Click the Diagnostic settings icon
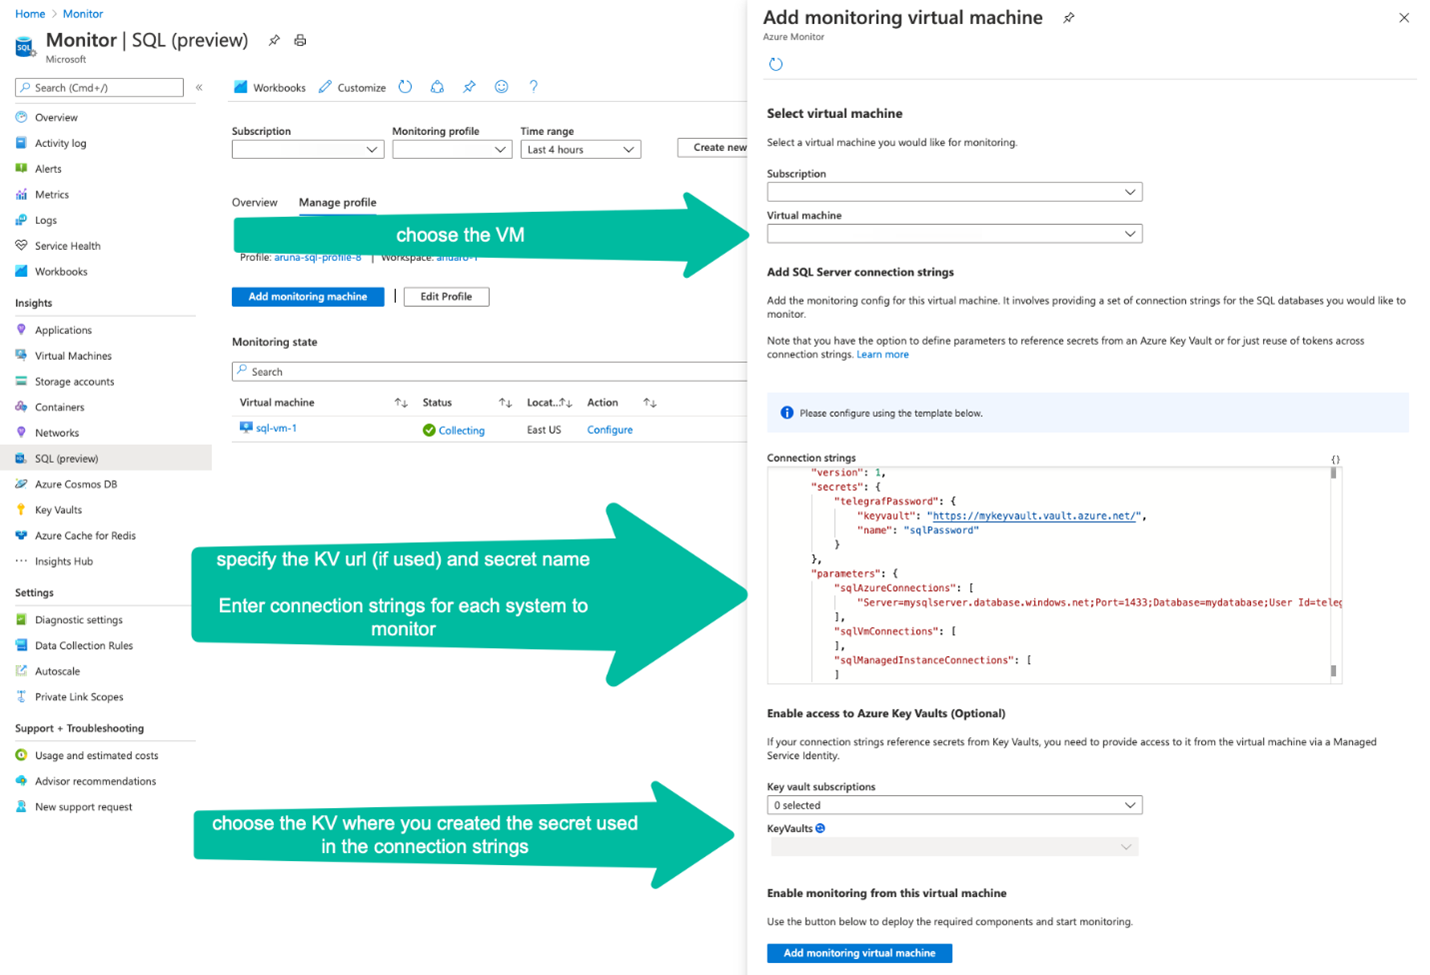The height and width of the screenshot is (975, 1430). pos(21,620)
